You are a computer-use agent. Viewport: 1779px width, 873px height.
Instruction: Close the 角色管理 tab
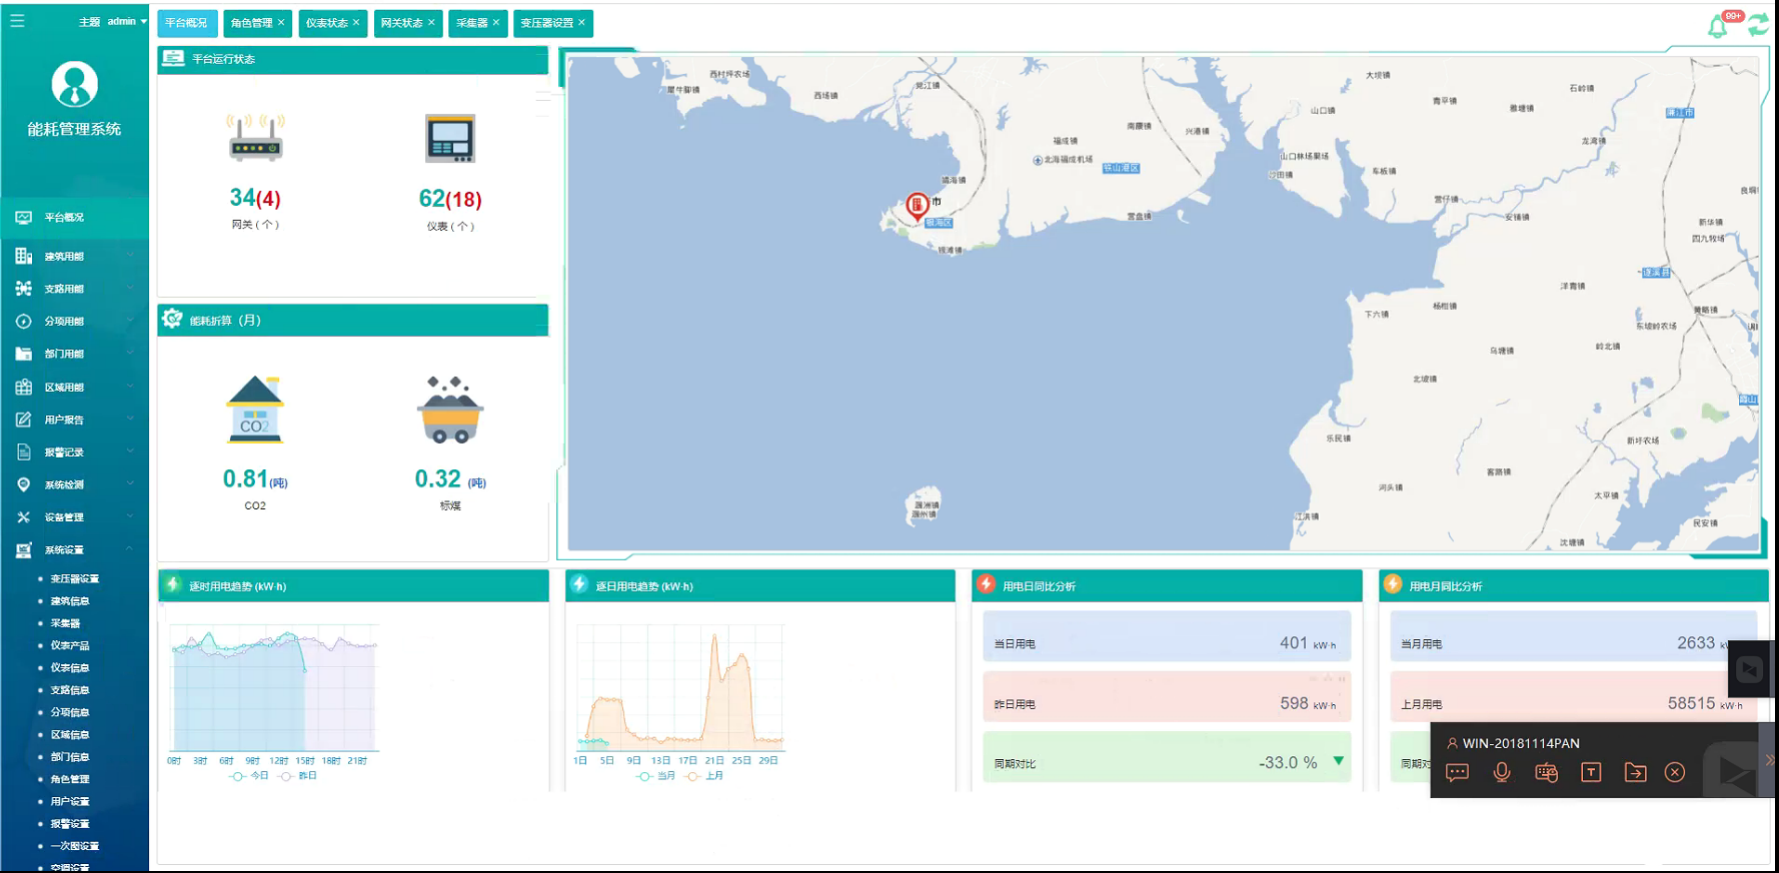281,22
